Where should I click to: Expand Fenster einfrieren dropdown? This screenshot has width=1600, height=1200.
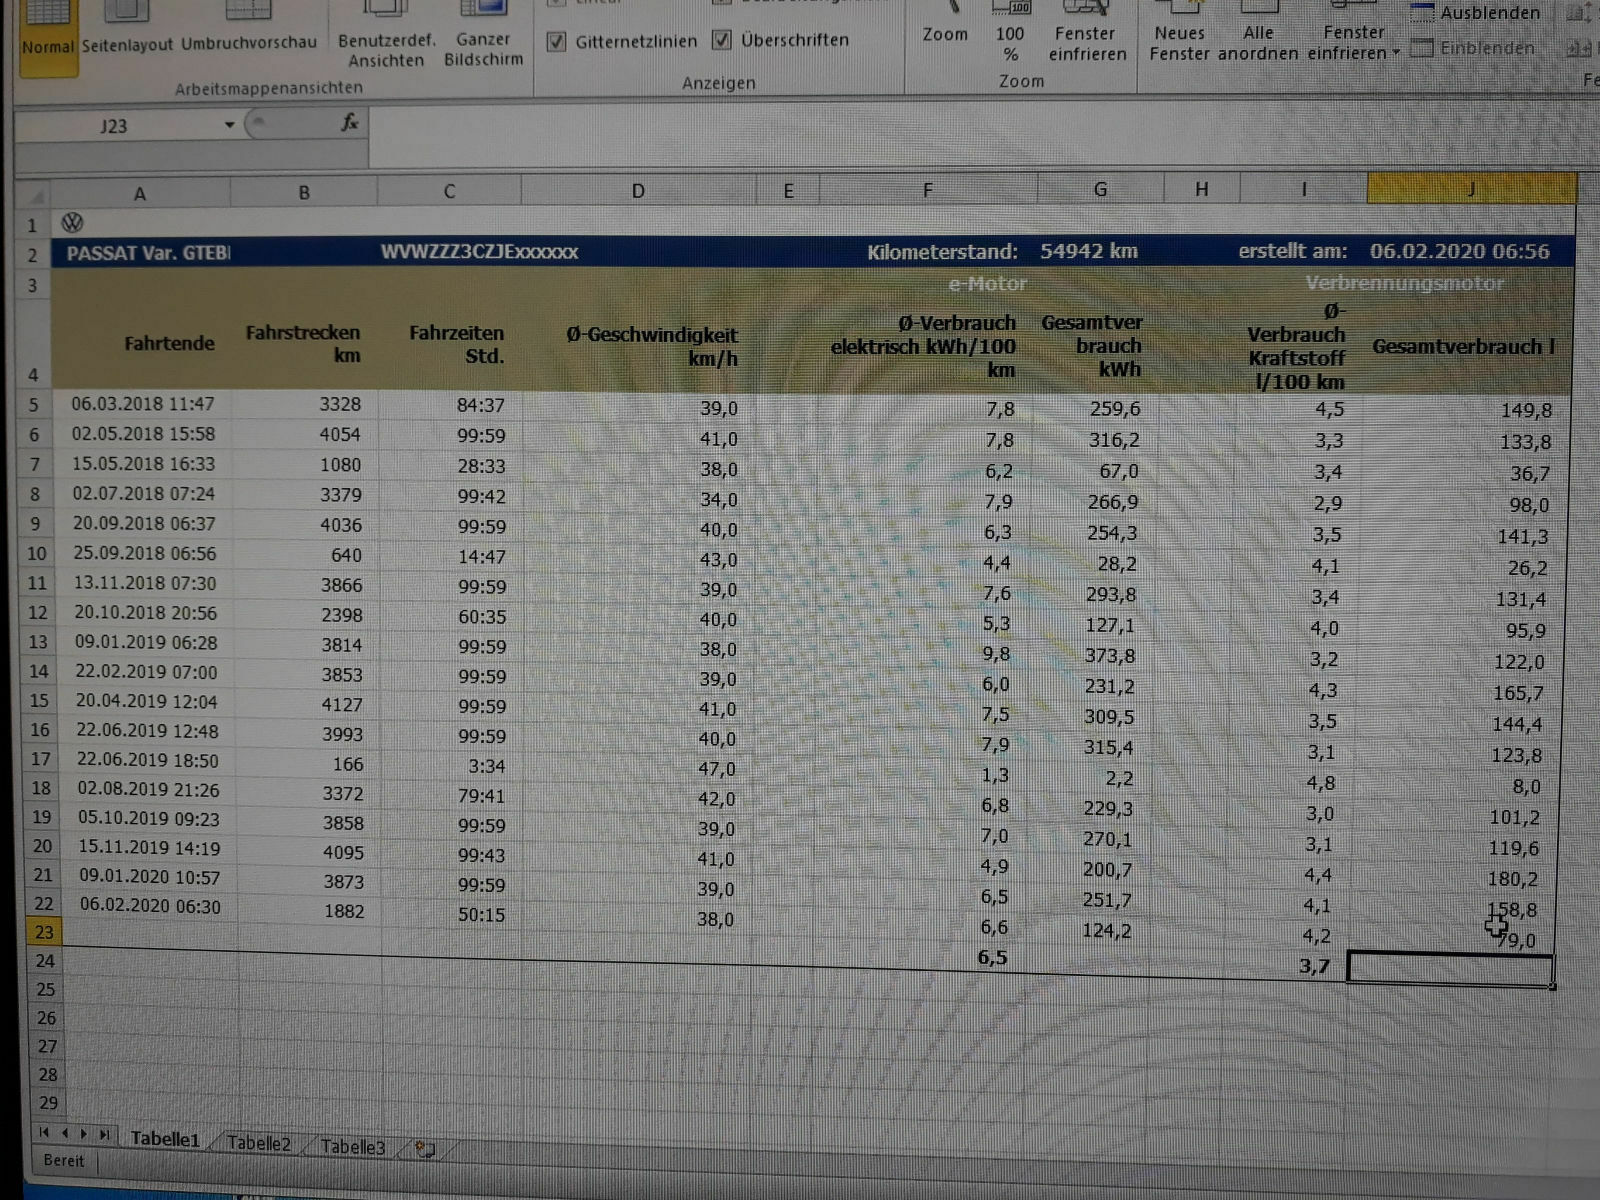[x=1353, y=42]
